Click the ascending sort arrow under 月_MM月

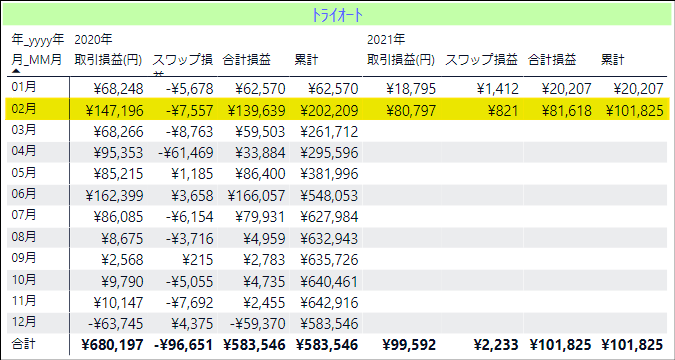(x=16, y=71)
